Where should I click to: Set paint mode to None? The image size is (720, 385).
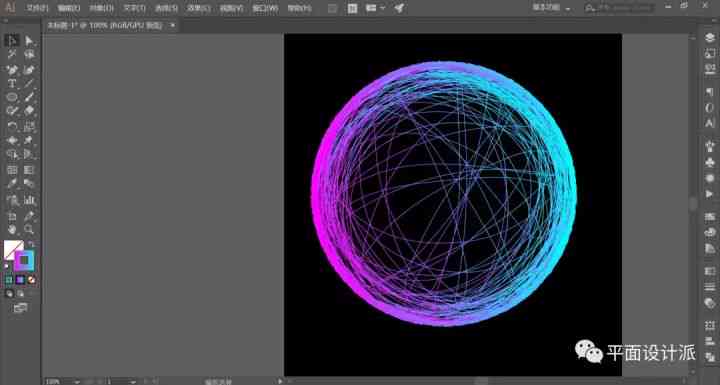click(31, 280)
